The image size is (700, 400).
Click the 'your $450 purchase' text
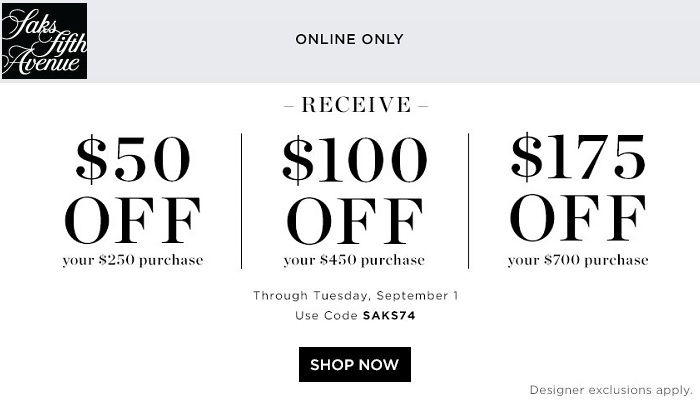click(354, 261)
